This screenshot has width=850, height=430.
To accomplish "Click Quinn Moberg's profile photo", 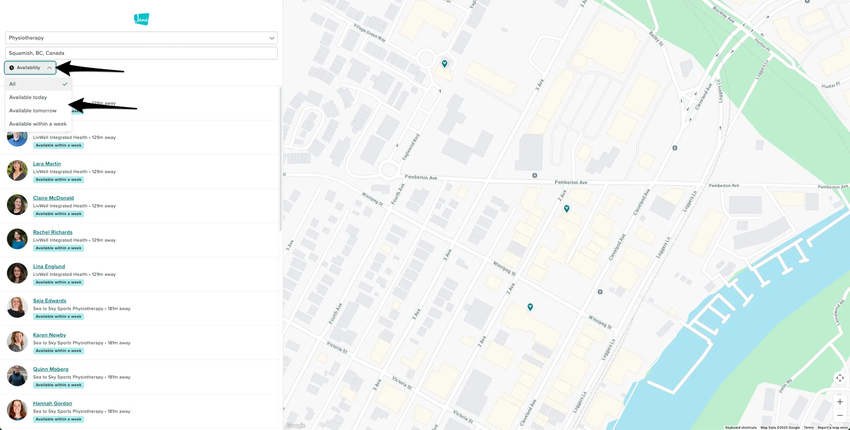I will 17,376.
